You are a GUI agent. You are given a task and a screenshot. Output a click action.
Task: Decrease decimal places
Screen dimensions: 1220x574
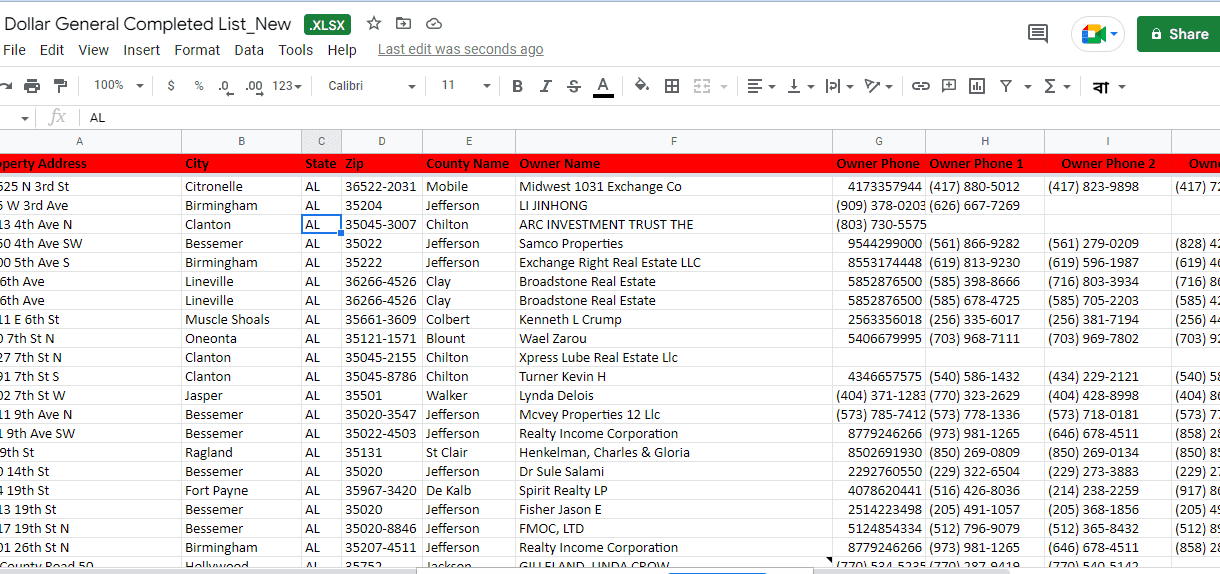pyautogui.click(x=225, y=86)
